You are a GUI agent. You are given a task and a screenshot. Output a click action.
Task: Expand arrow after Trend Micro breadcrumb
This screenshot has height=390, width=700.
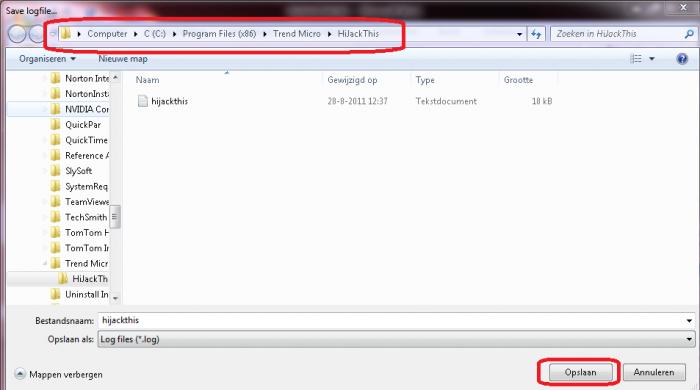click(329, 34)
